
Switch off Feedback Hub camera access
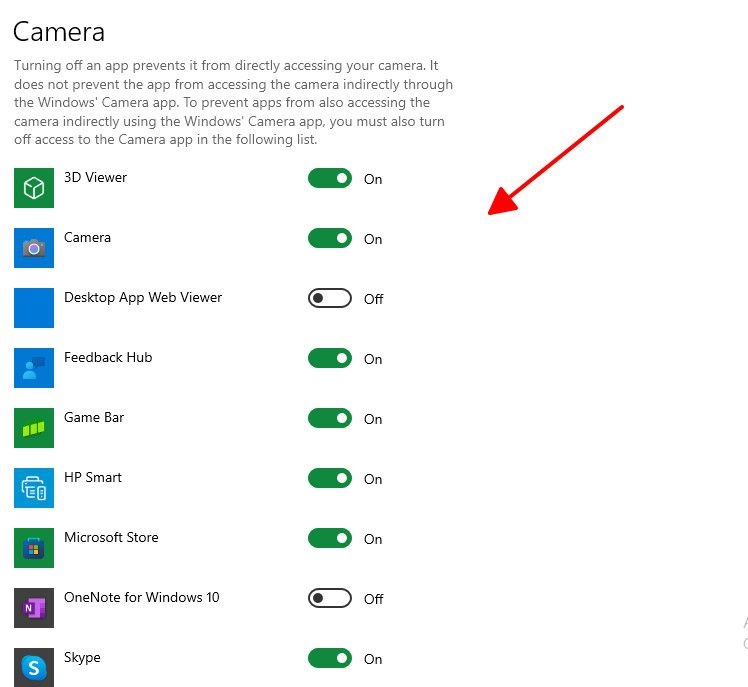330,358
